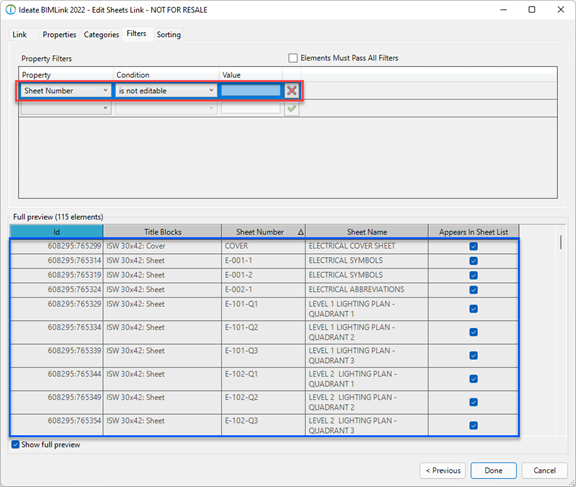
Task: Open the empty condition dropdown in new row
Action: 166,108
